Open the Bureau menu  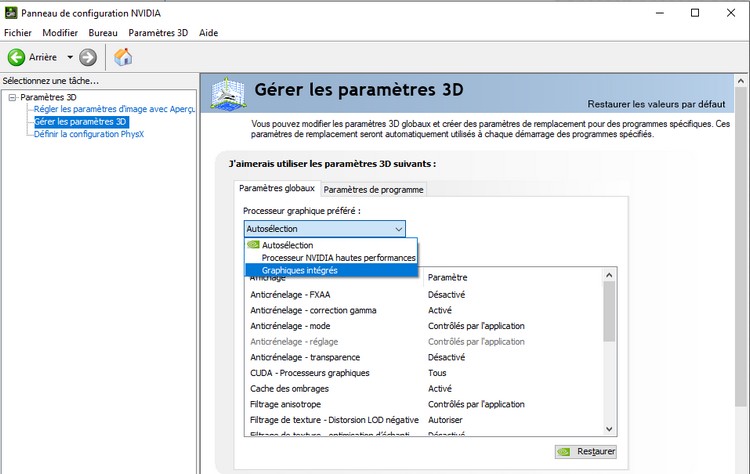pos(103,33)
